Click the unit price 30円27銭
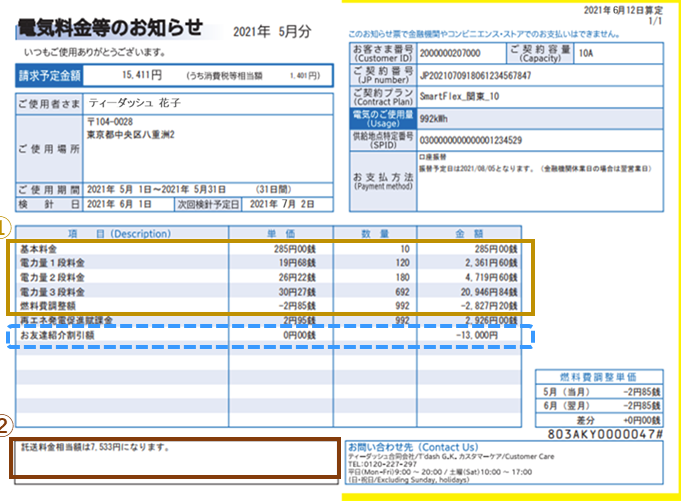The height and width of the screenshot is (501, 681). tap(297, 292)
